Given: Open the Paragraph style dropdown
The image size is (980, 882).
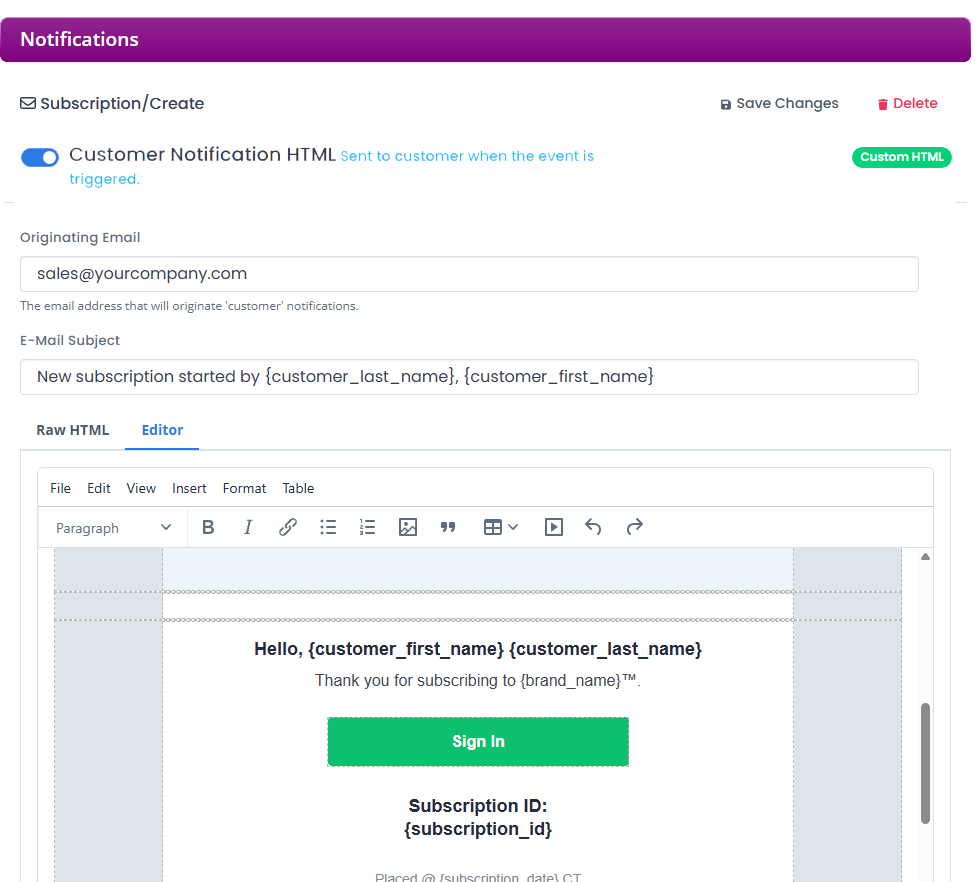Looking at the screenshot, I should [x=113, y=528].
